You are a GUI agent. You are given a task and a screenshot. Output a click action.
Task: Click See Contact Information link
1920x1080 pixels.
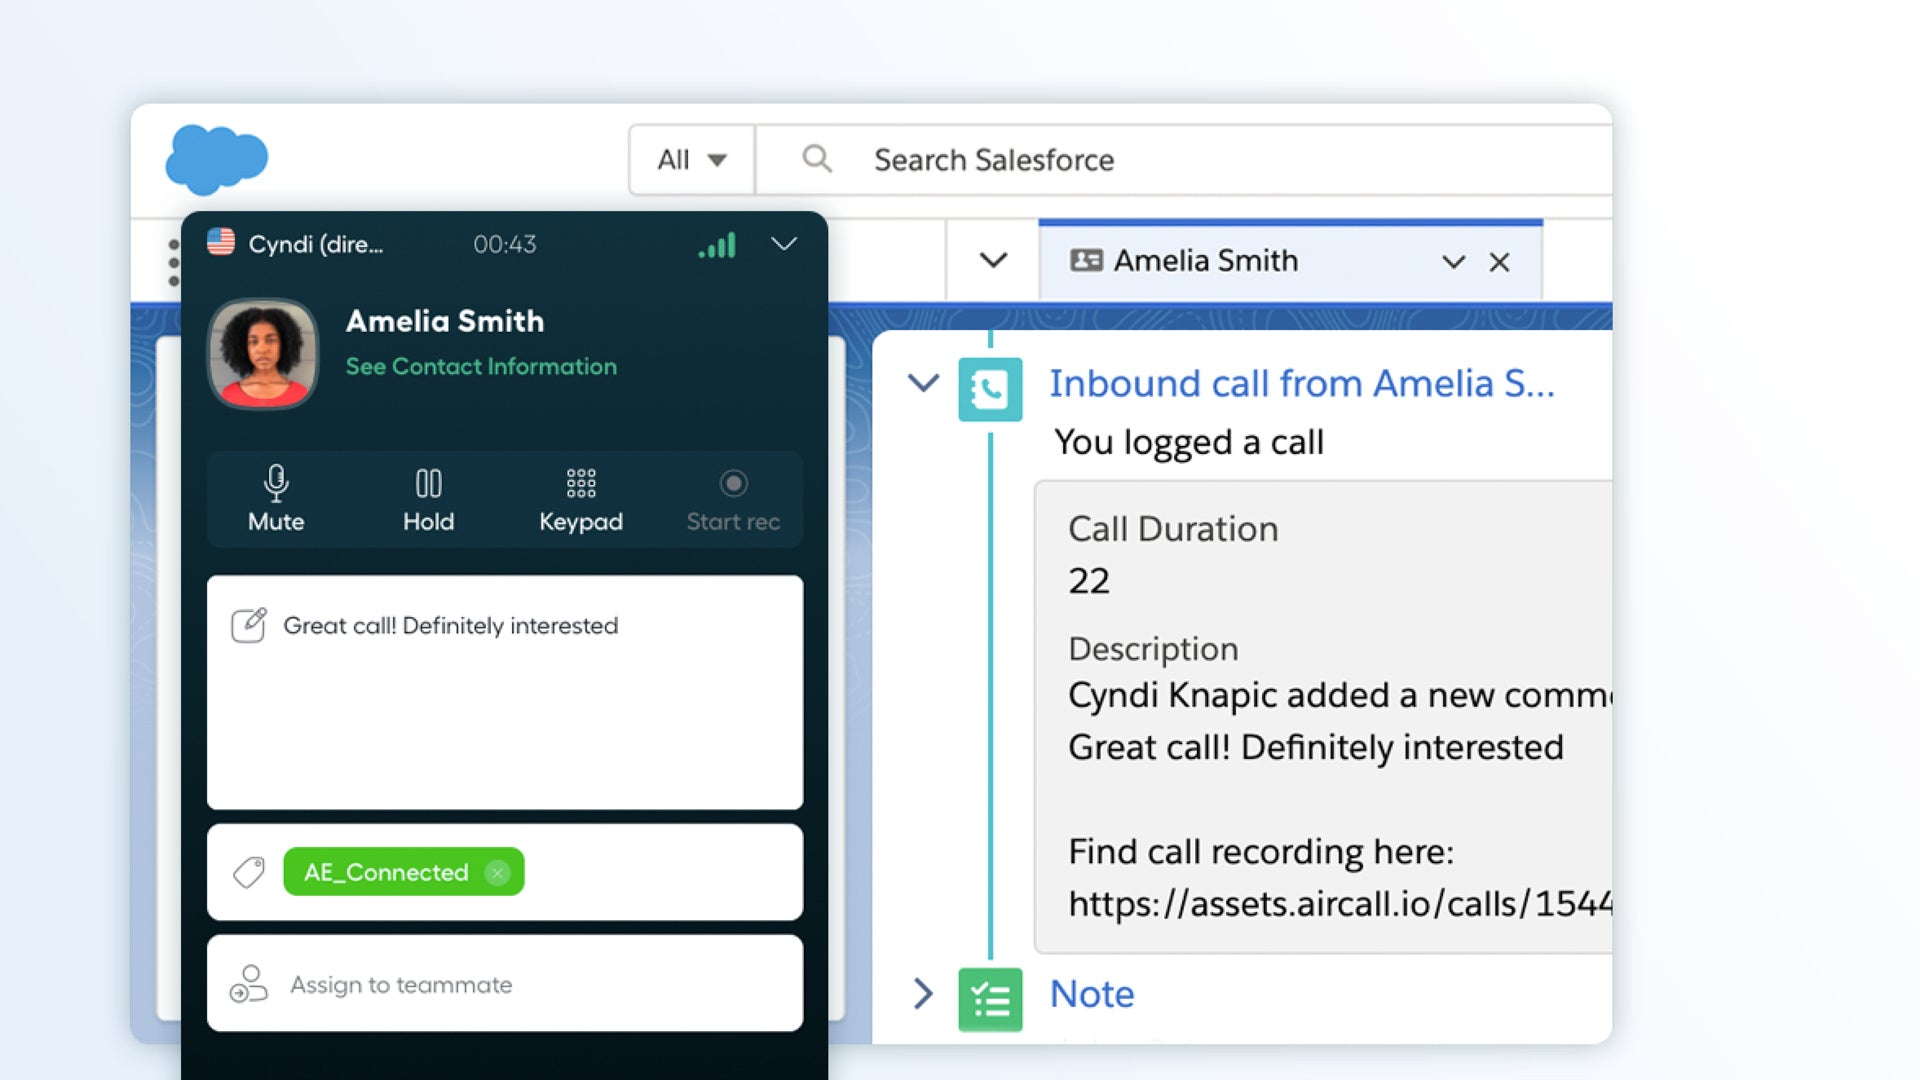coord(481,366)
